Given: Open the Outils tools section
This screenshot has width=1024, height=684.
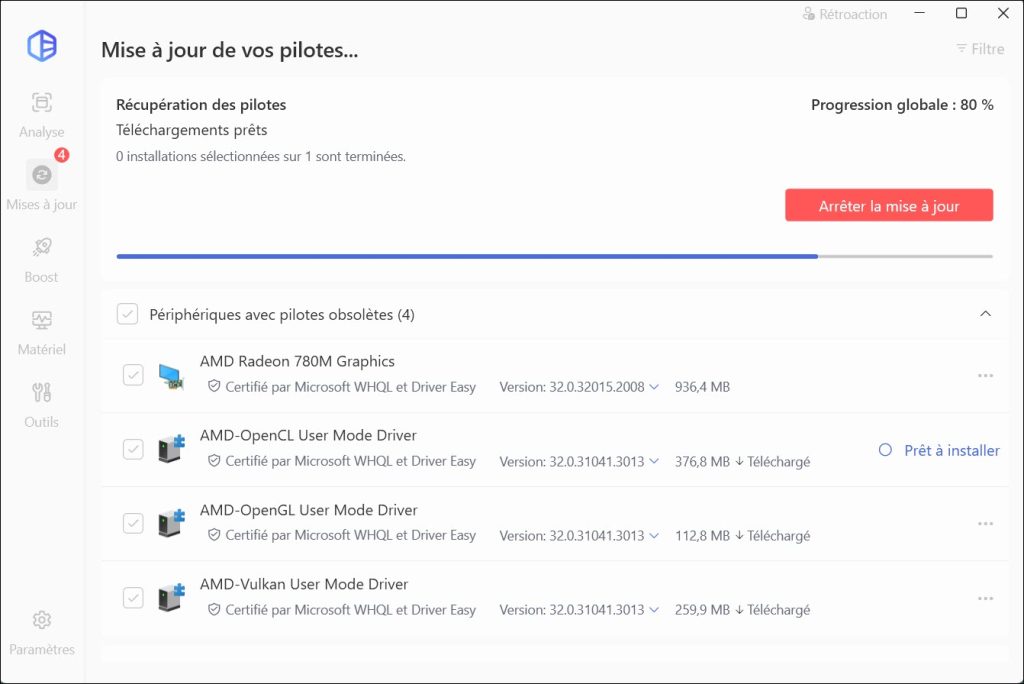Looking at the screenshot, I should [42, 405].
